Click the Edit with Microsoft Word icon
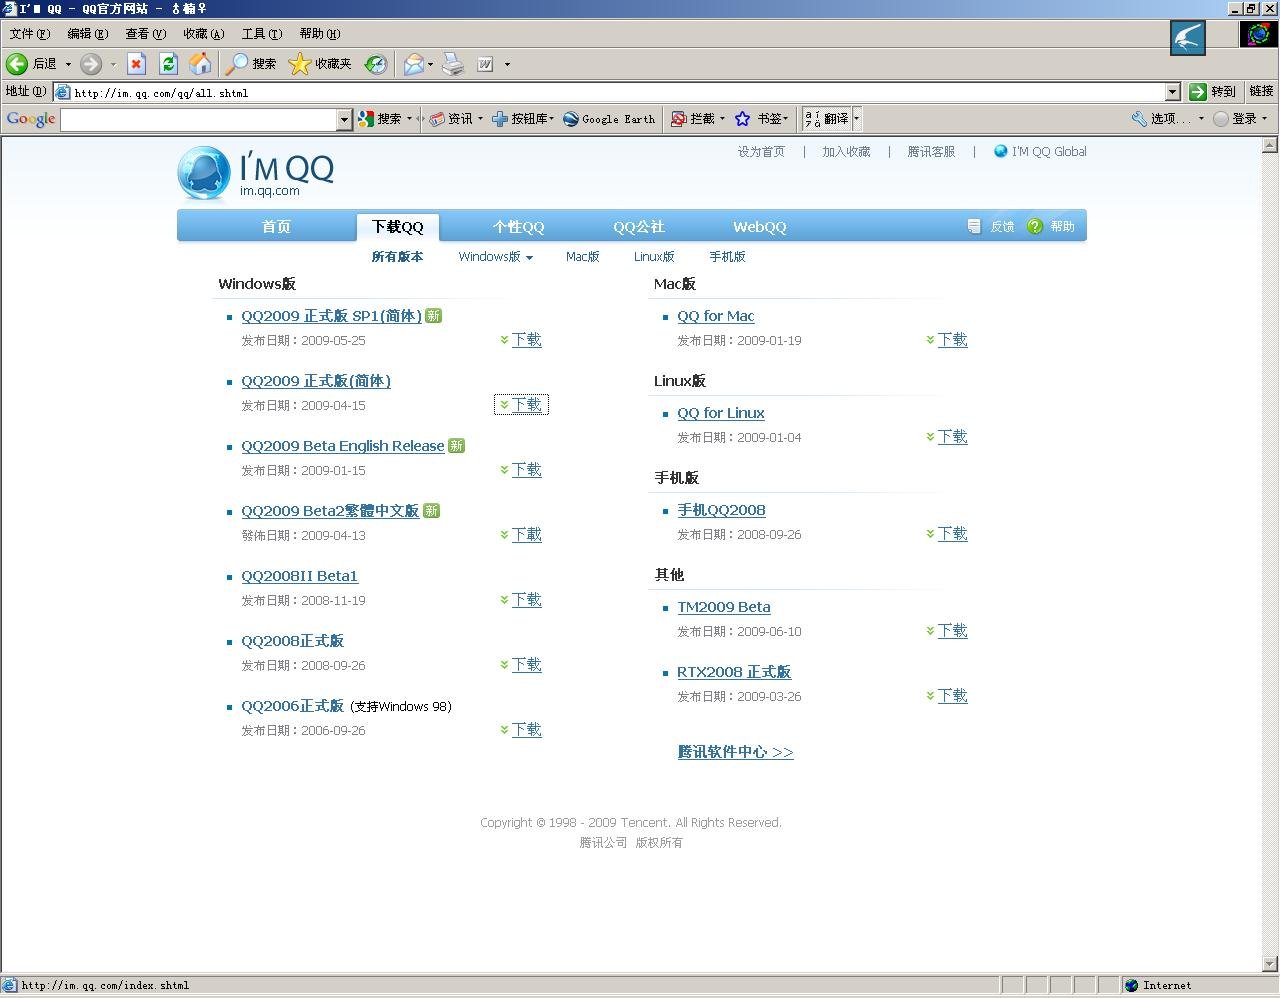Viewport: 1280px width, 998px height. coord(484,64)
